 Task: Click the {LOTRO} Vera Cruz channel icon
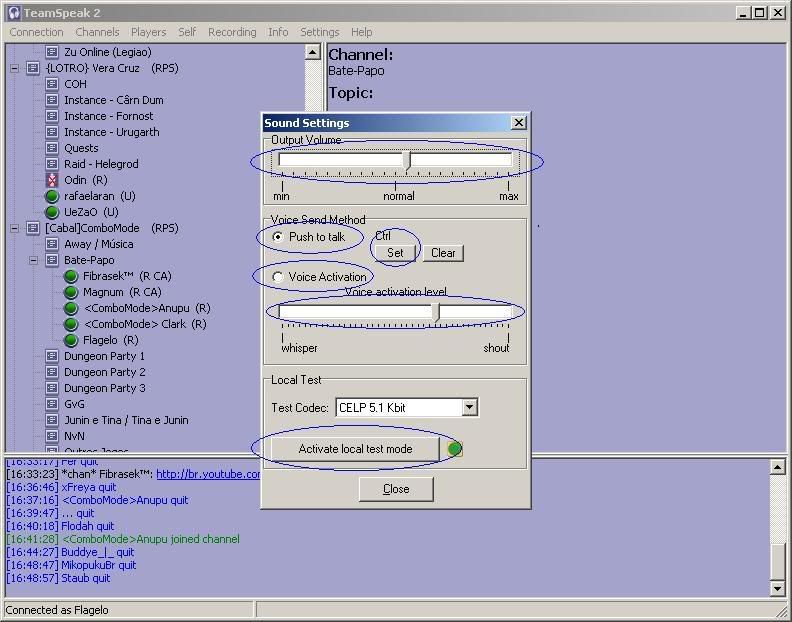pyautogui.click(x=33, y=68)
